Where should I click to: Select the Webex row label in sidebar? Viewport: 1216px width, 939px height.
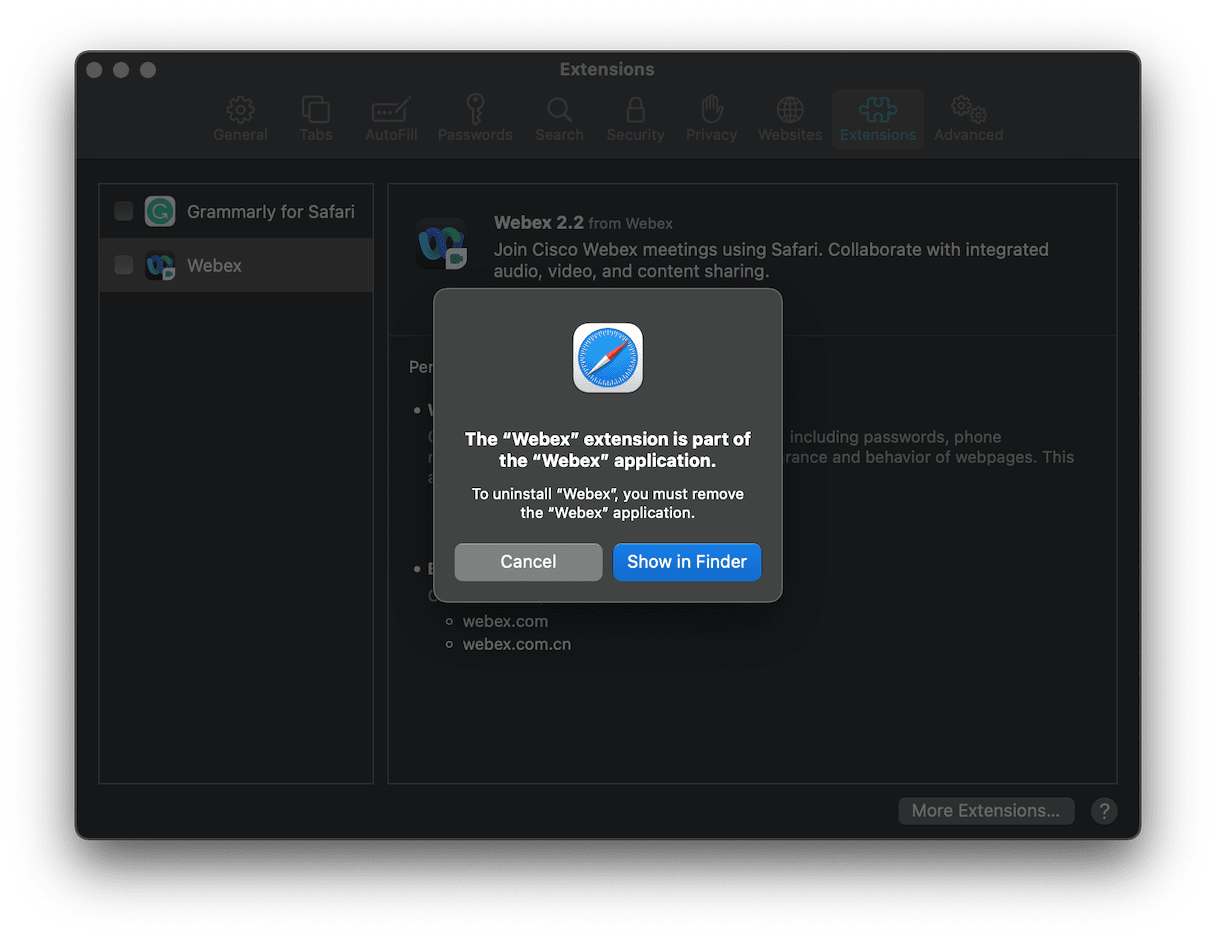coord(215,265)
